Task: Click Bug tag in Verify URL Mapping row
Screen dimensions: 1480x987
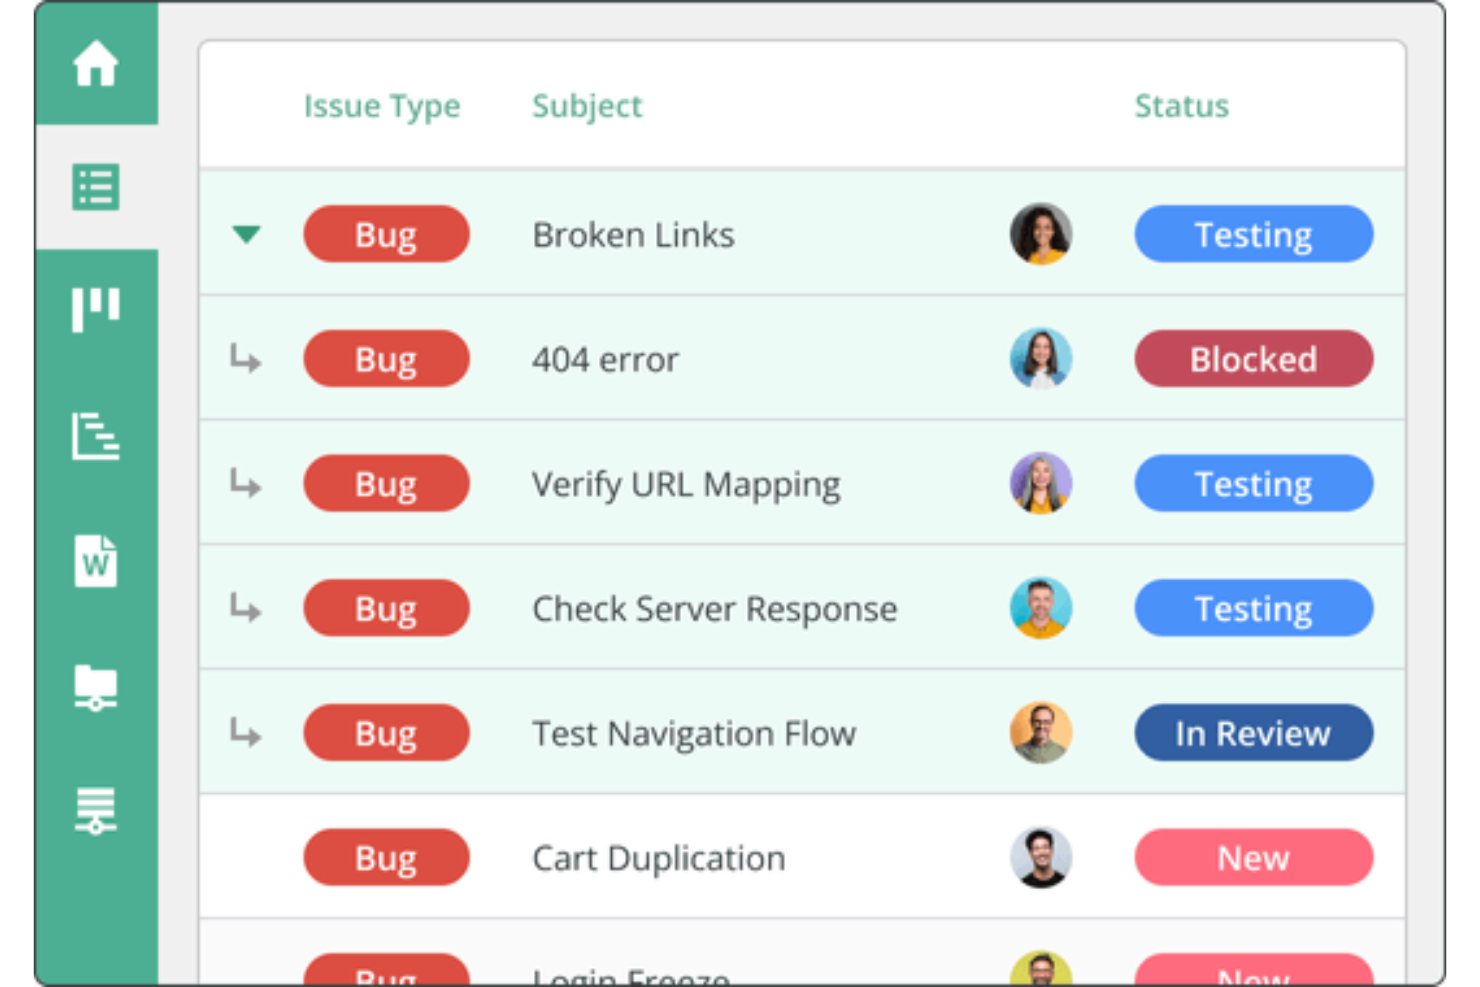Action: 386,483
